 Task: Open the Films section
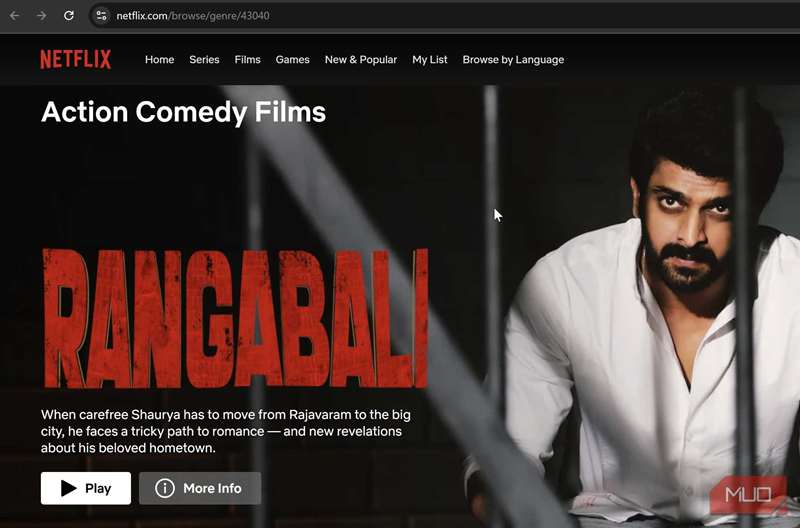point(247,60)
